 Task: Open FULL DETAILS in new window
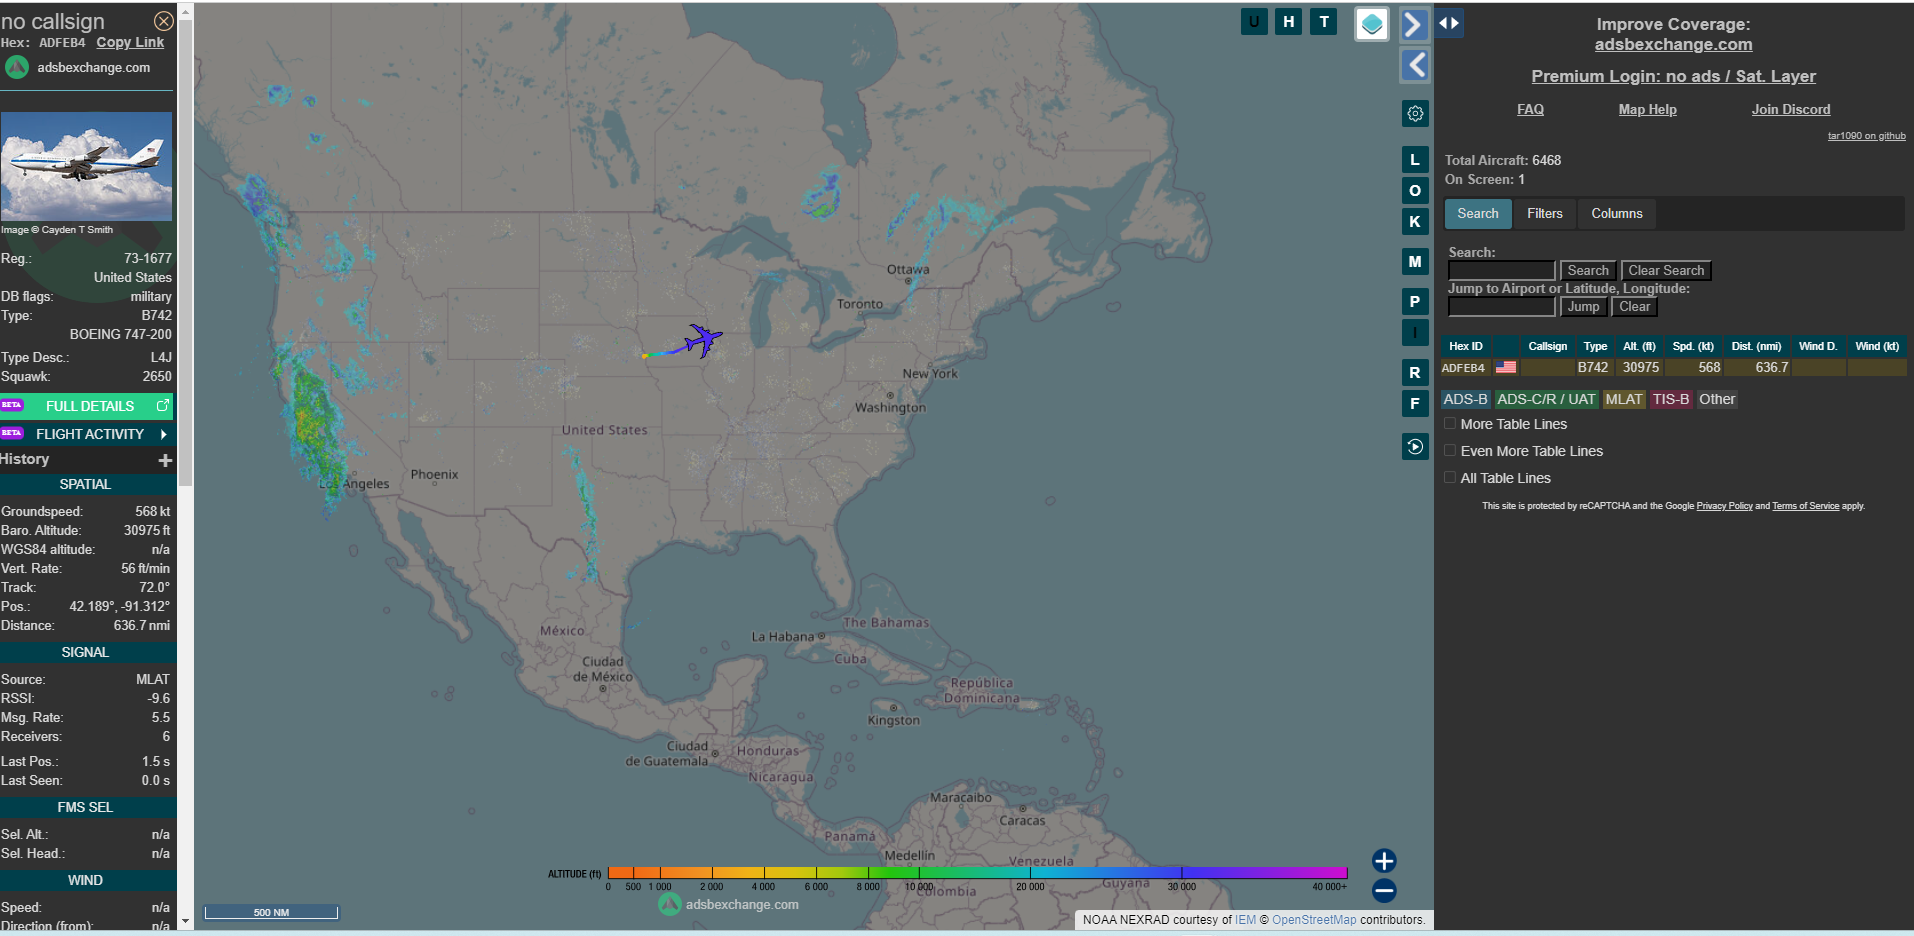point(87,406)
